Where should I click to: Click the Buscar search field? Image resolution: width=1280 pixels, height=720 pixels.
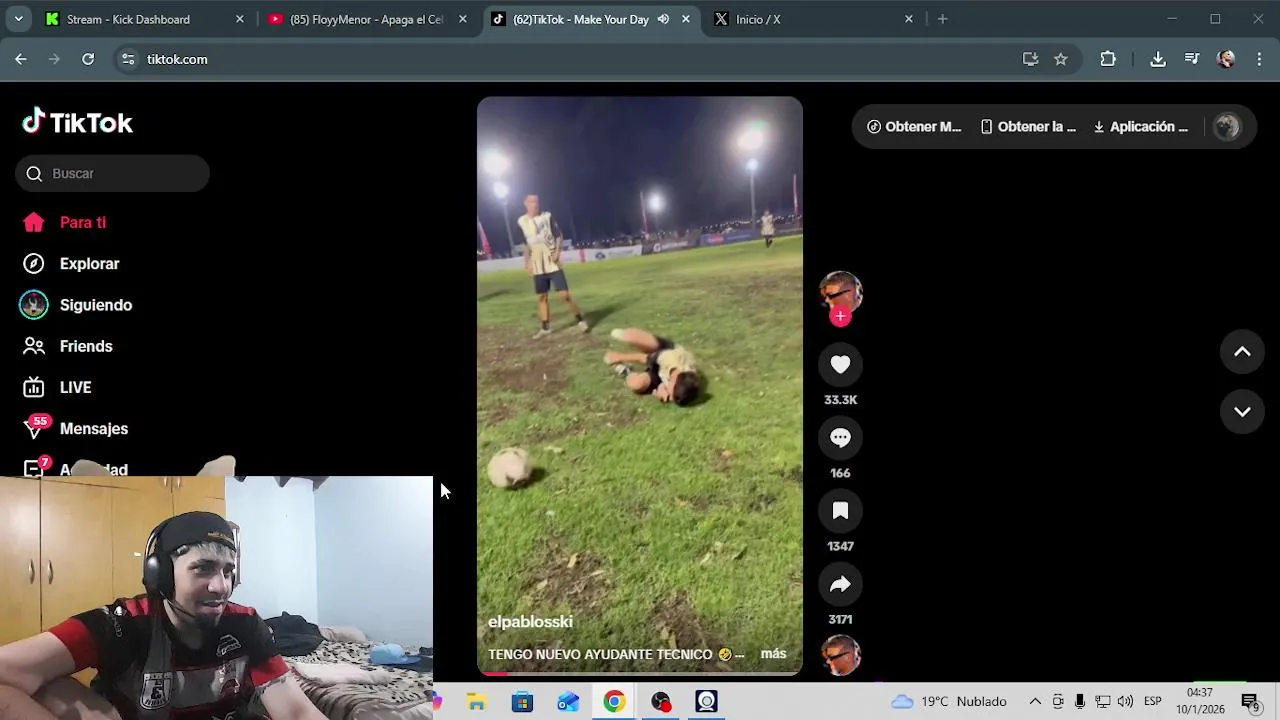(x=112, y=173)
